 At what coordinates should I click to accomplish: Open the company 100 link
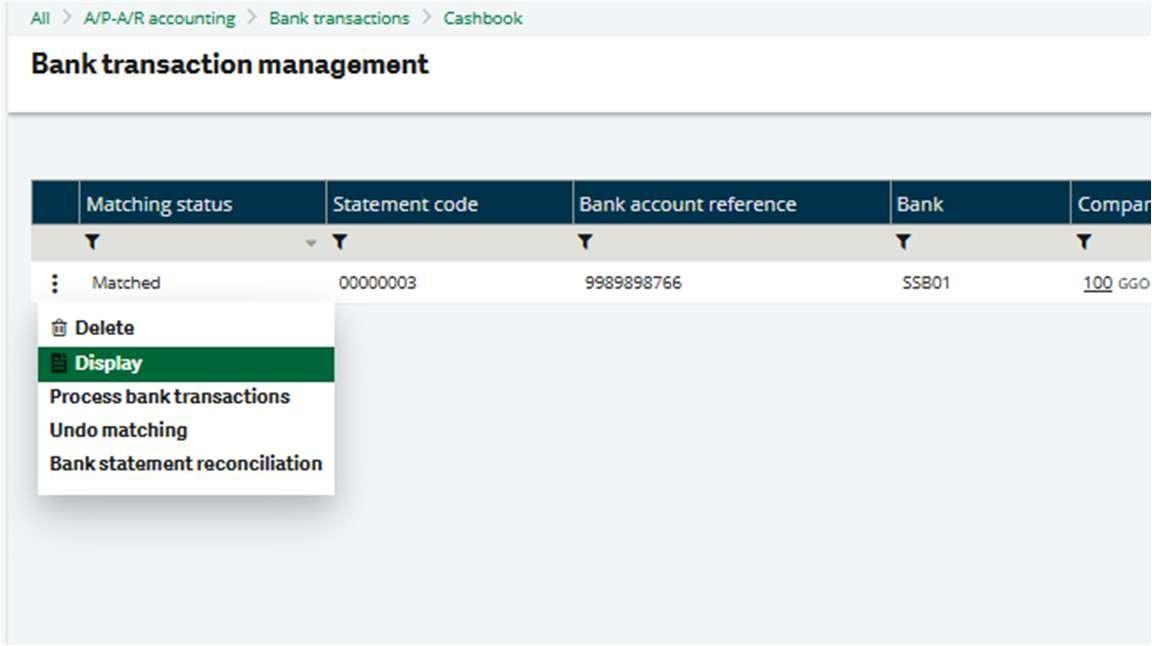click(x=1097, y=283)
